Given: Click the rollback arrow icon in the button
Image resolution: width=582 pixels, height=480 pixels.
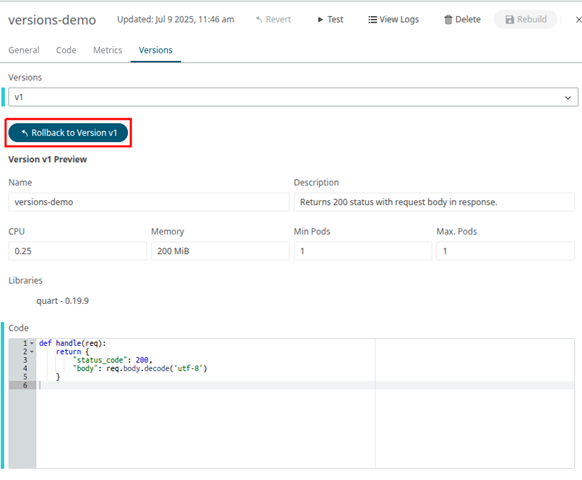Looking at the screenshot, I should (x=25, y=133).
